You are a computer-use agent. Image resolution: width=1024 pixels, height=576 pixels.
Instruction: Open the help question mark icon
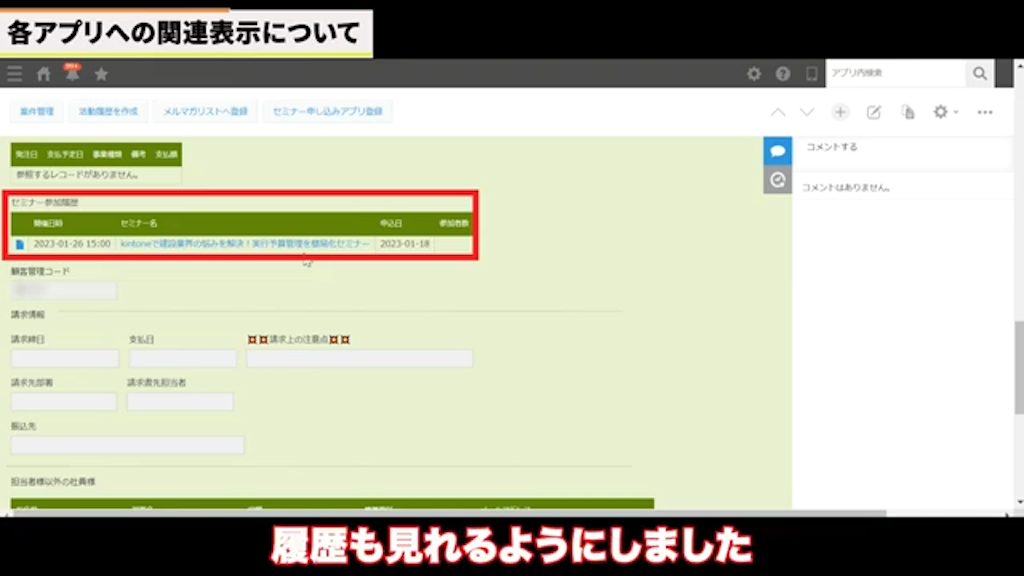click(783, 74)
